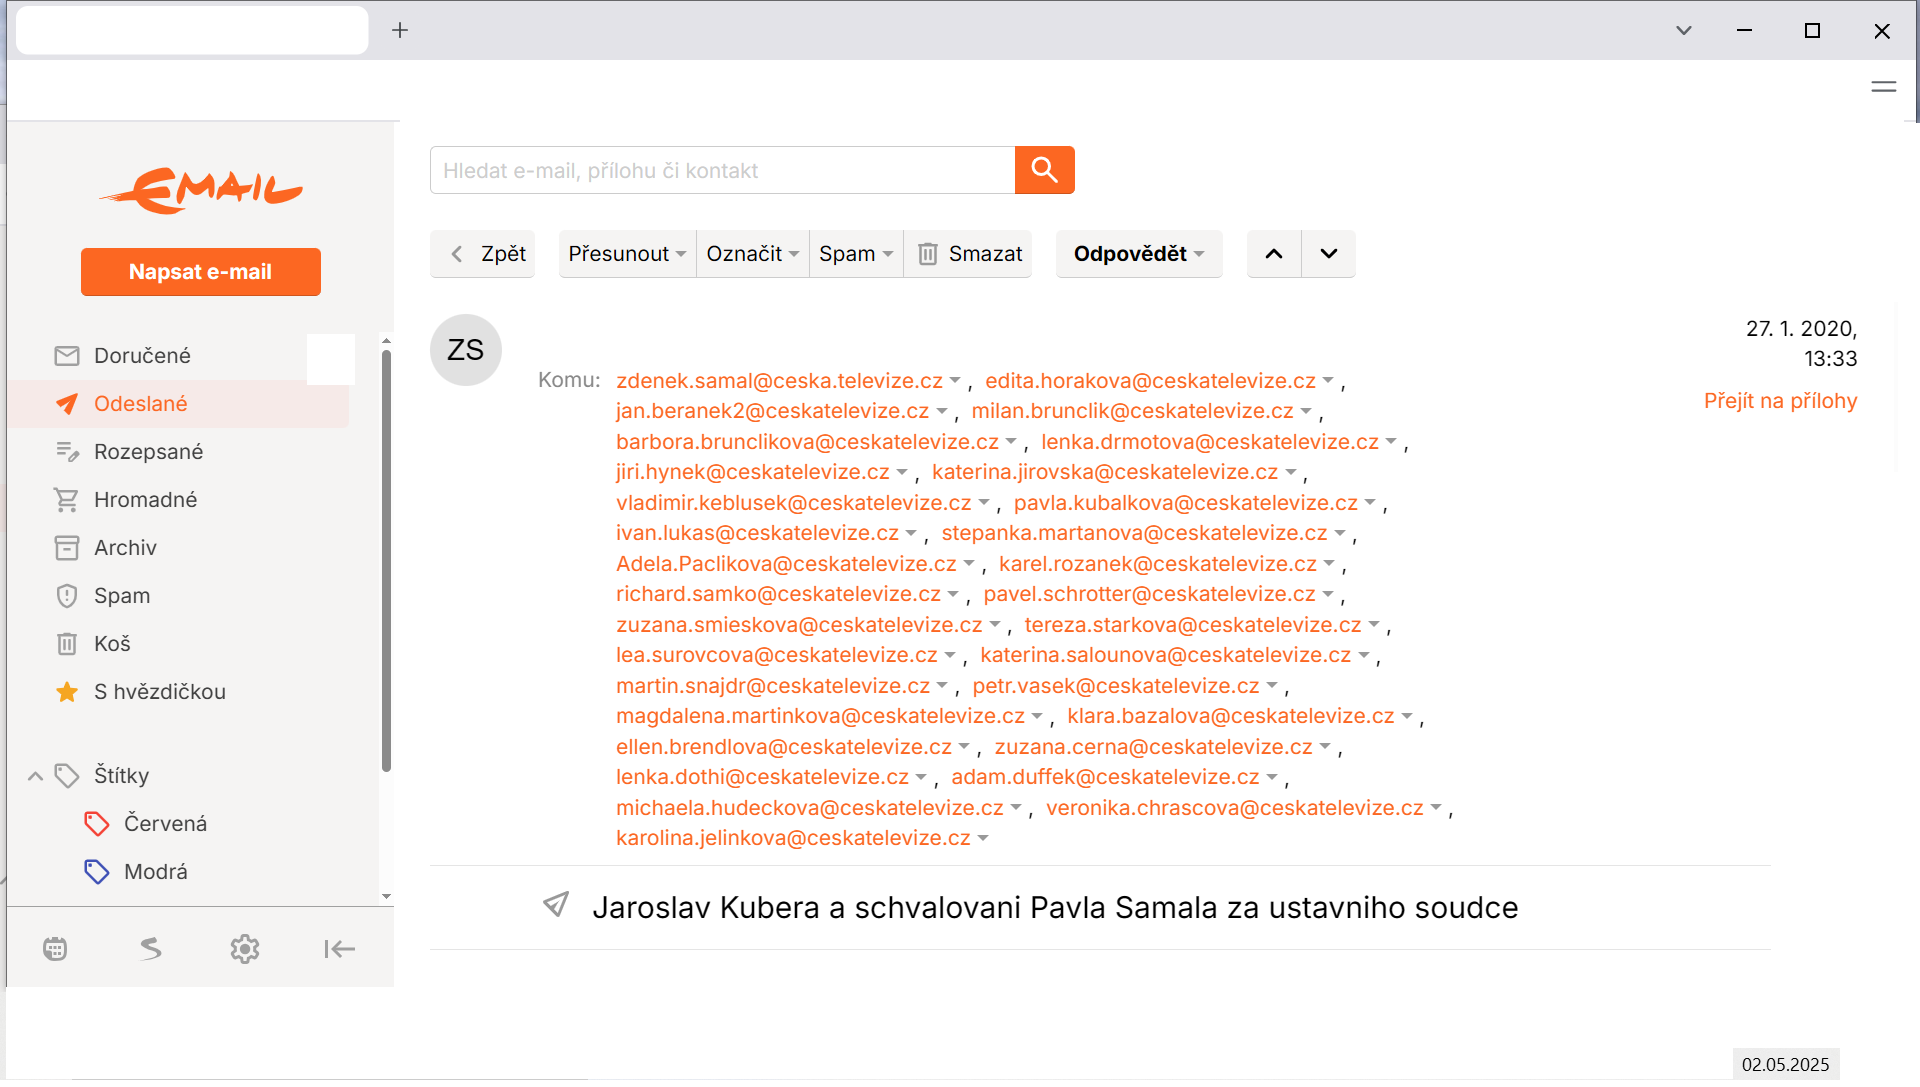
Task: Click the orange star icon
Action: point(67,692)
